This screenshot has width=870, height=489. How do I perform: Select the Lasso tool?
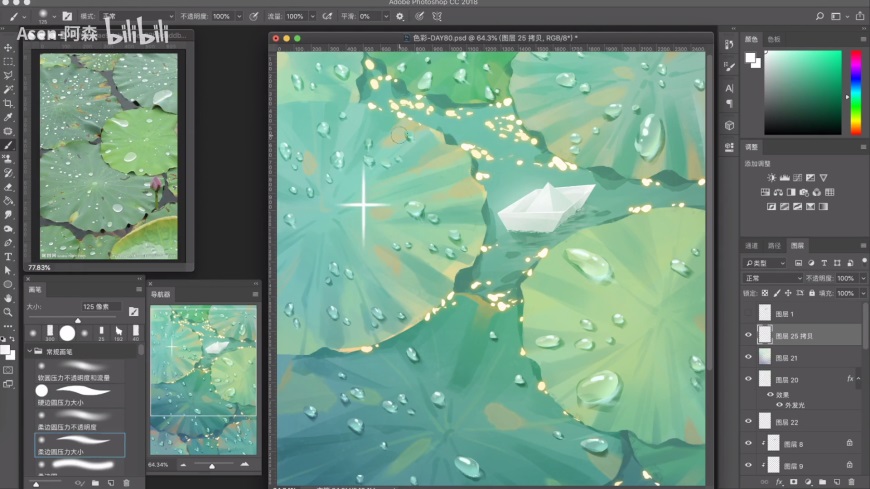8,75
